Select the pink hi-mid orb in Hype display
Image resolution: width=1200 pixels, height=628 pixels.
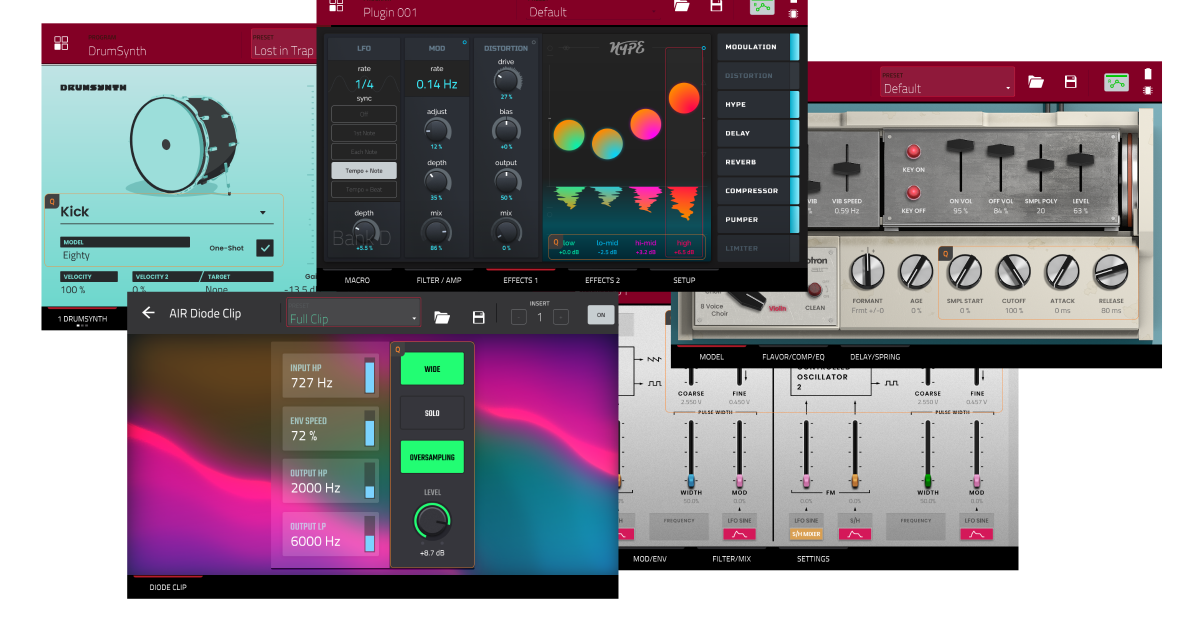(646, 124)
